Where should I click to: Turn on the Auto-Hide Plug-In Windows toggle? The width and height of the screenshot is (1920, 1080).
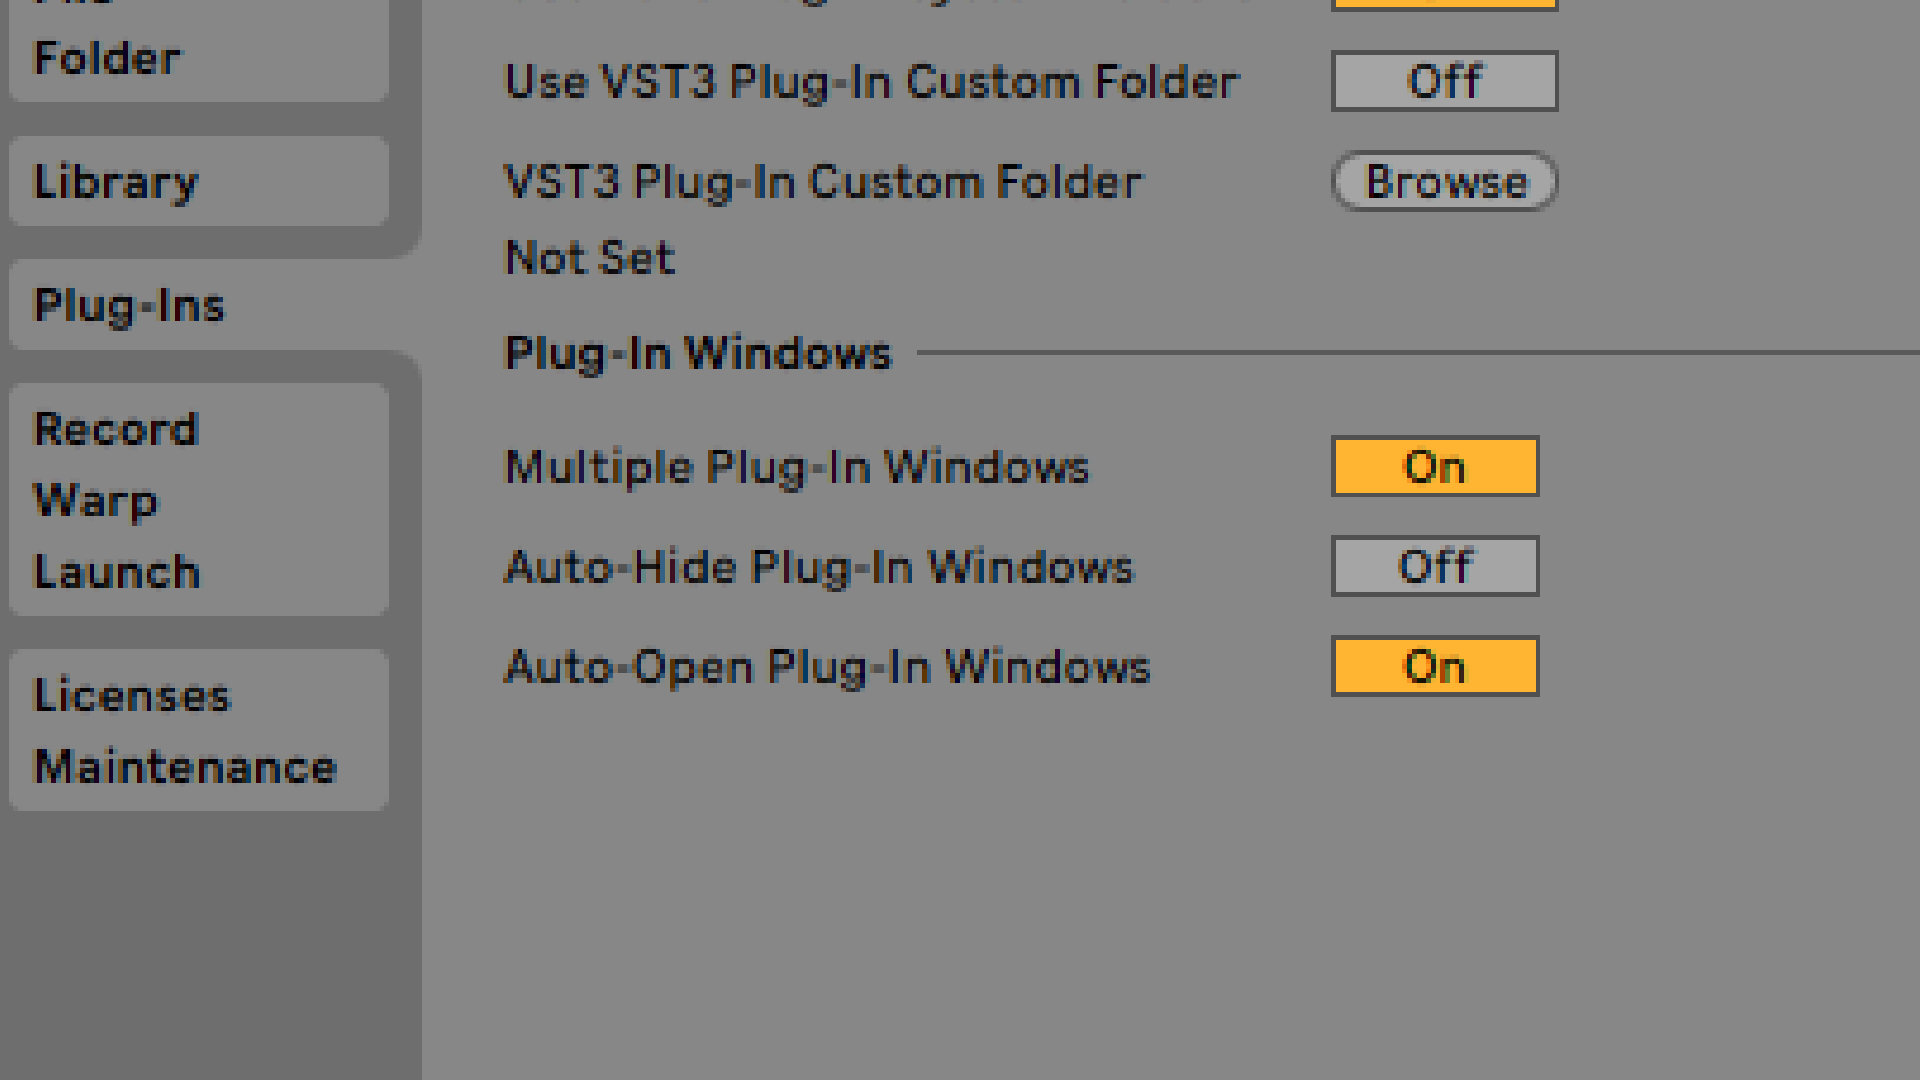(1434, 567)
